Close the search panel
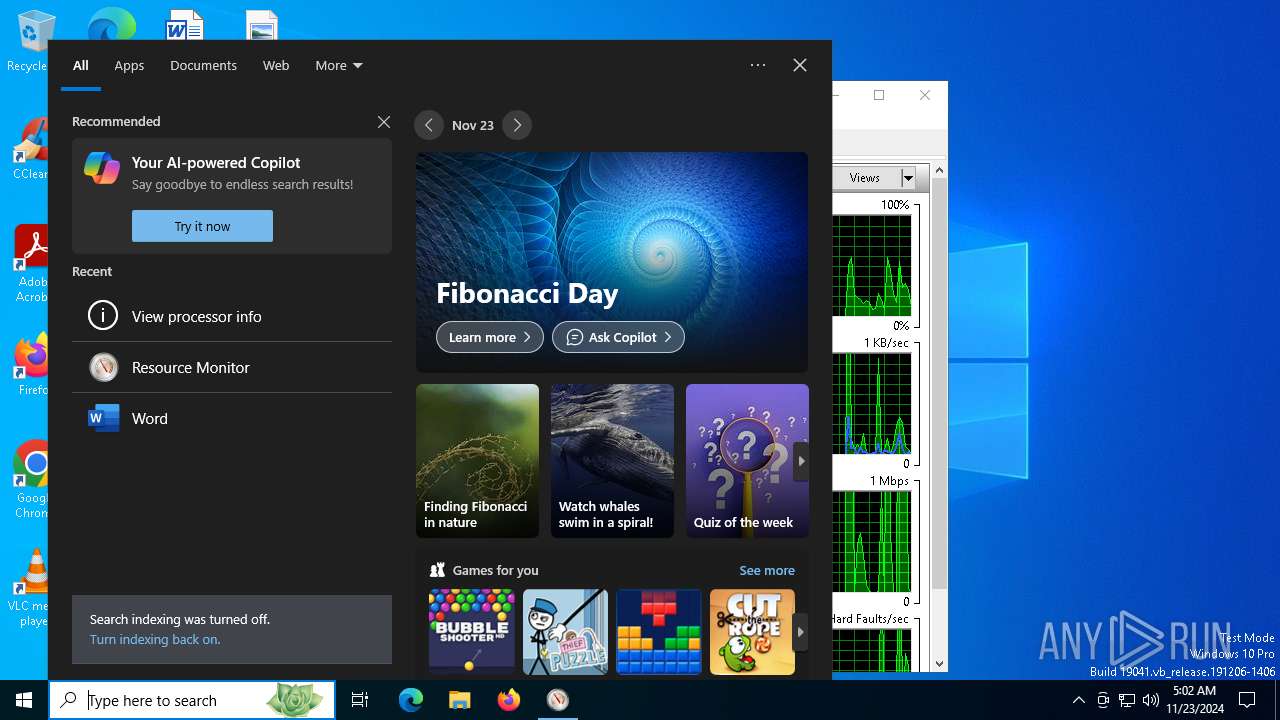Image resolution: width=1280 pixels, height=720 pixels. [800, 65]
